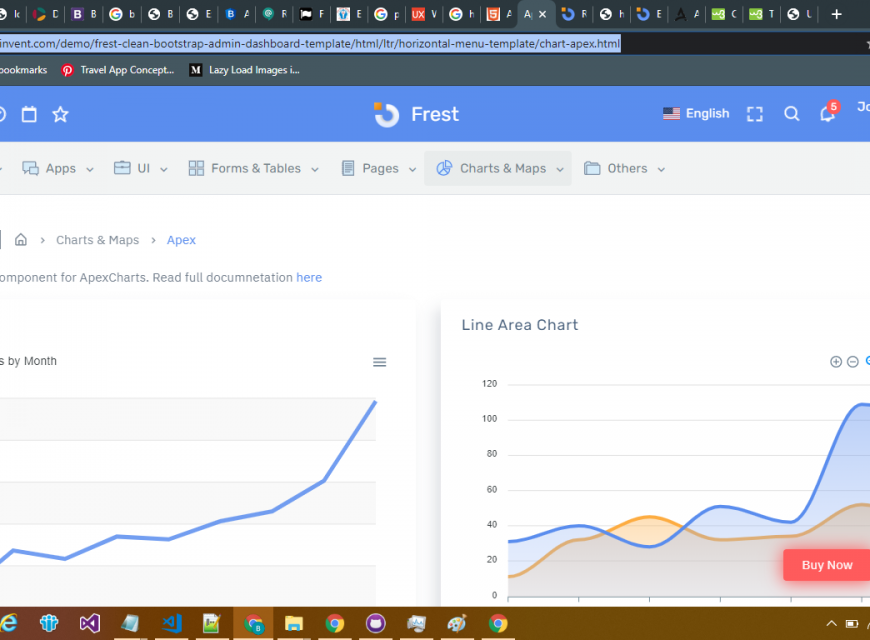Click the Frest logo

click(416, 114)
